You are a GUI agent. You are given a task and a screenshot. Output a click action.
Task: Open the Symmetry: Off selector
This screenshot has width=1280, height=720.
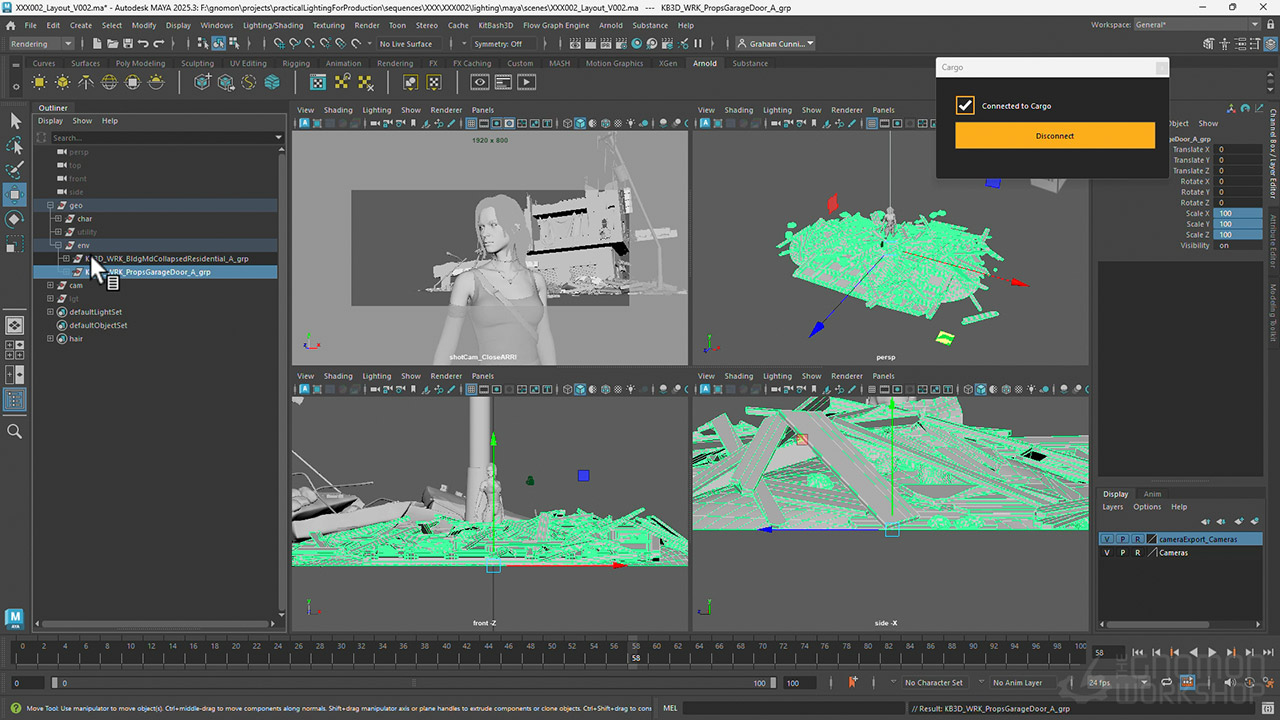point(499,44)
